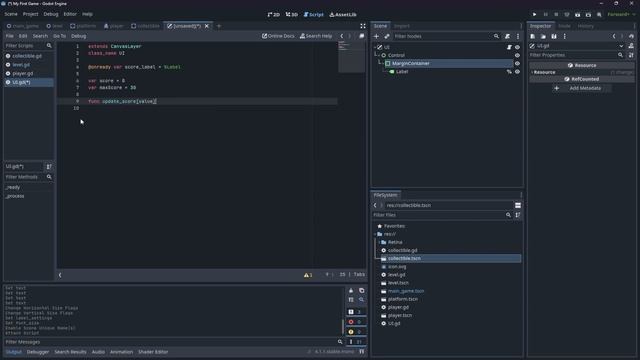Go to previous script edit location
Screen dimensions: 640x360
pos(342,36)
